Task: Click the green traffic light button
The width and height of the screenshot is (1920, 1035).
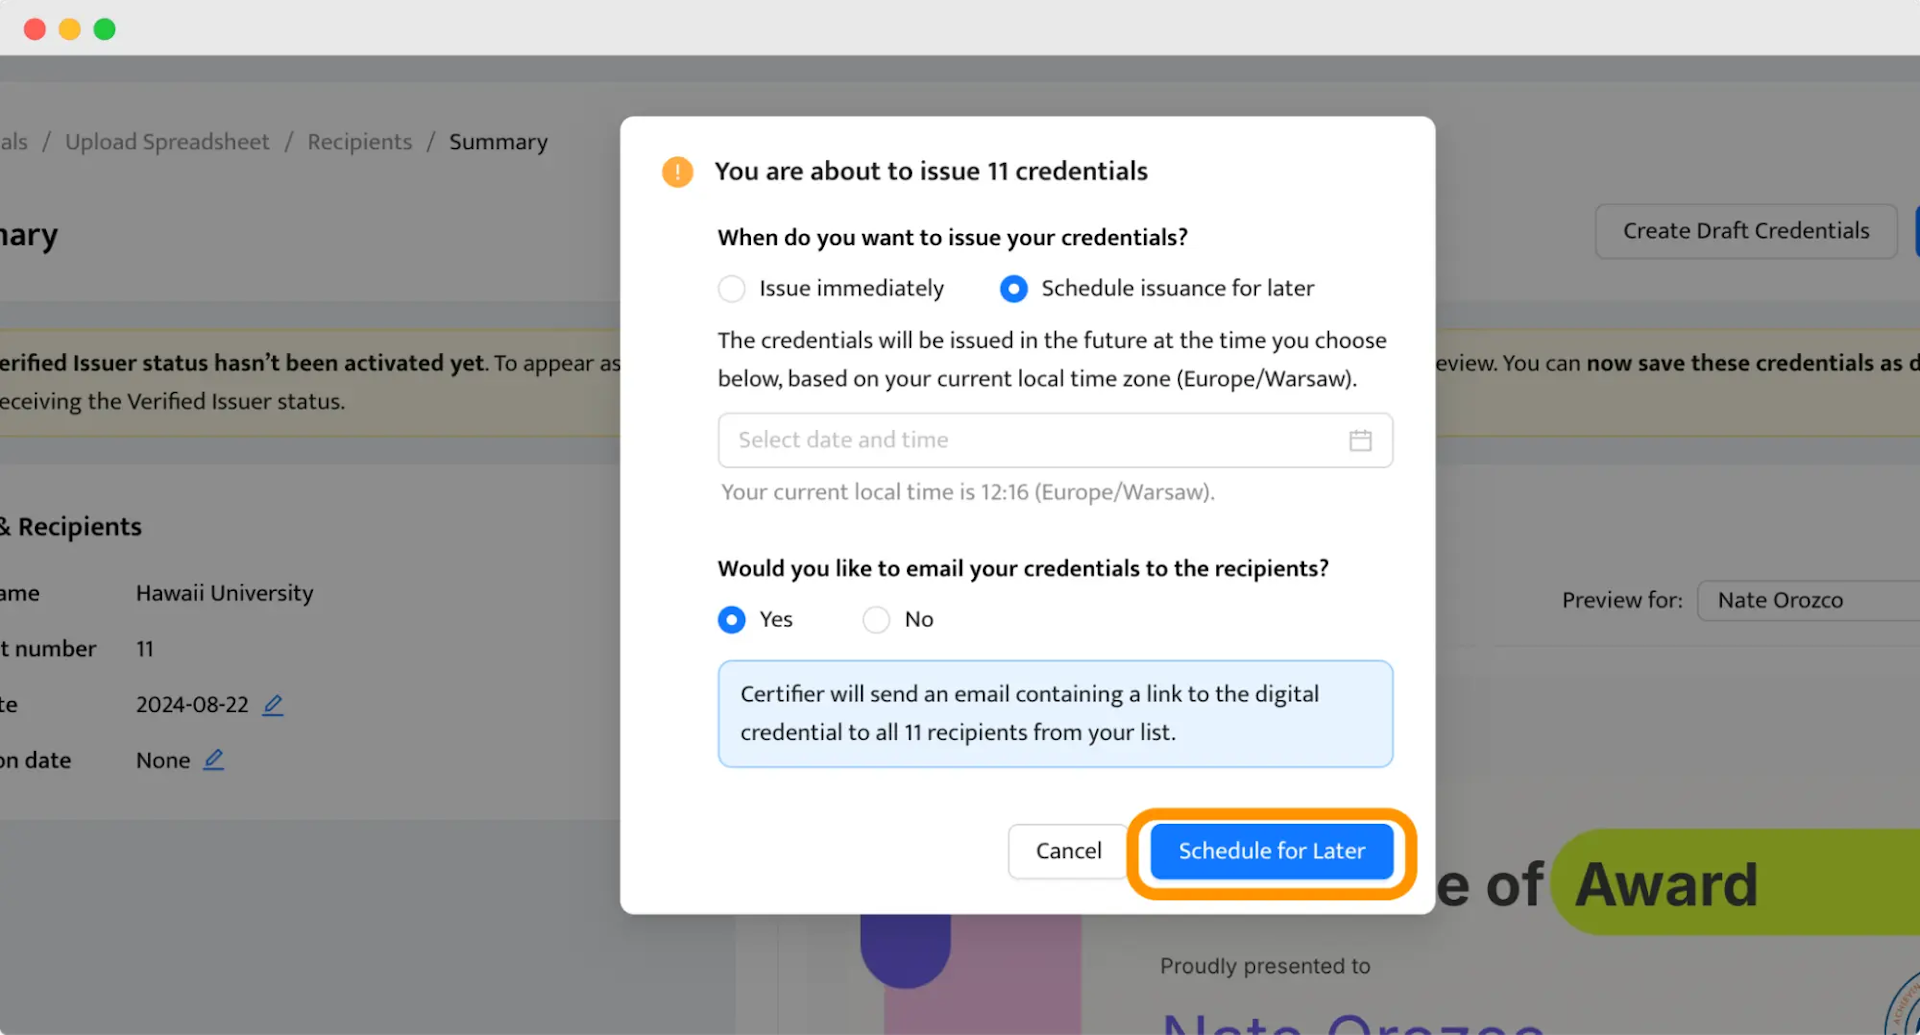Action: coord(104,29)
